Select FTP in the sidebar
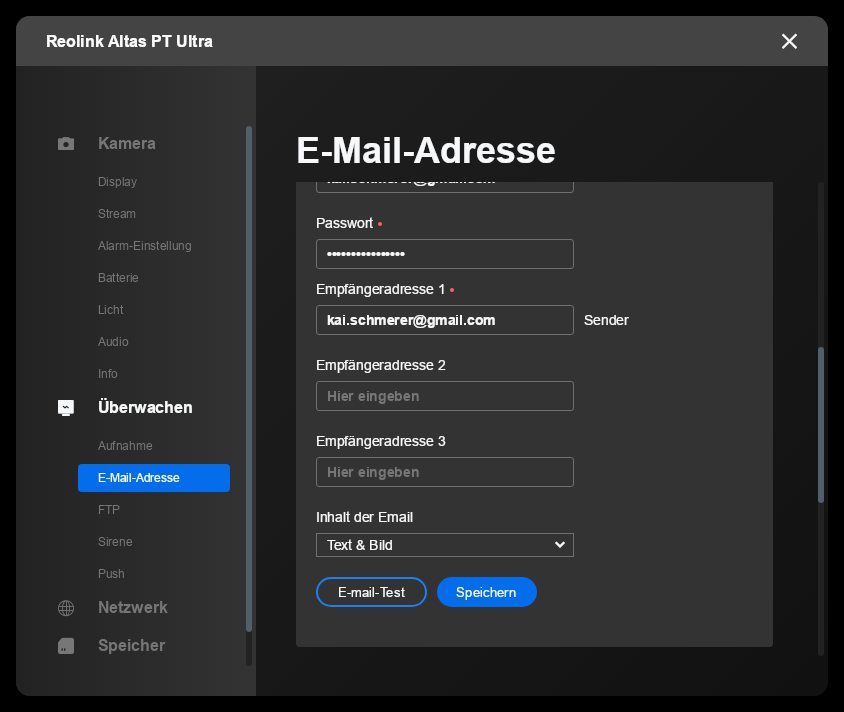Viewport: 844px width, 712px height. point(109,510)
